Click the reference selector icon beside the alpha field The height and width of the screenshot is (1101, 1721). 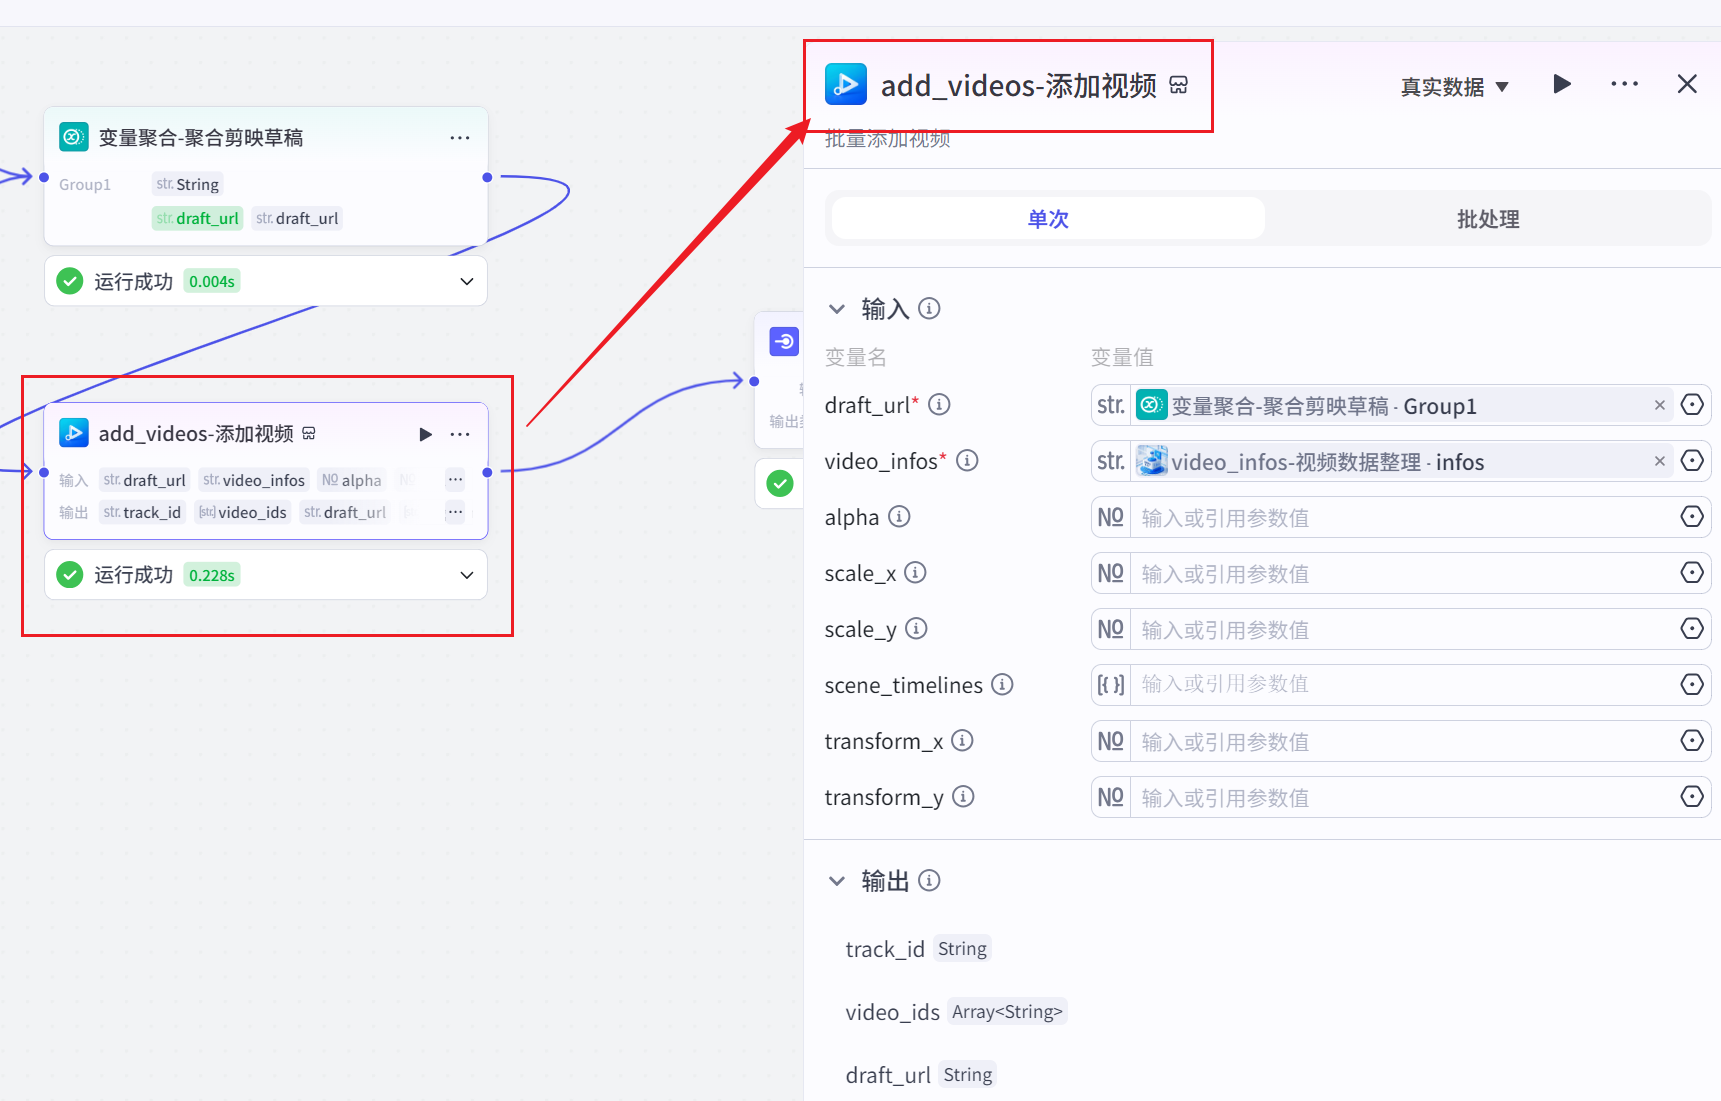(x=1692, y=516)
